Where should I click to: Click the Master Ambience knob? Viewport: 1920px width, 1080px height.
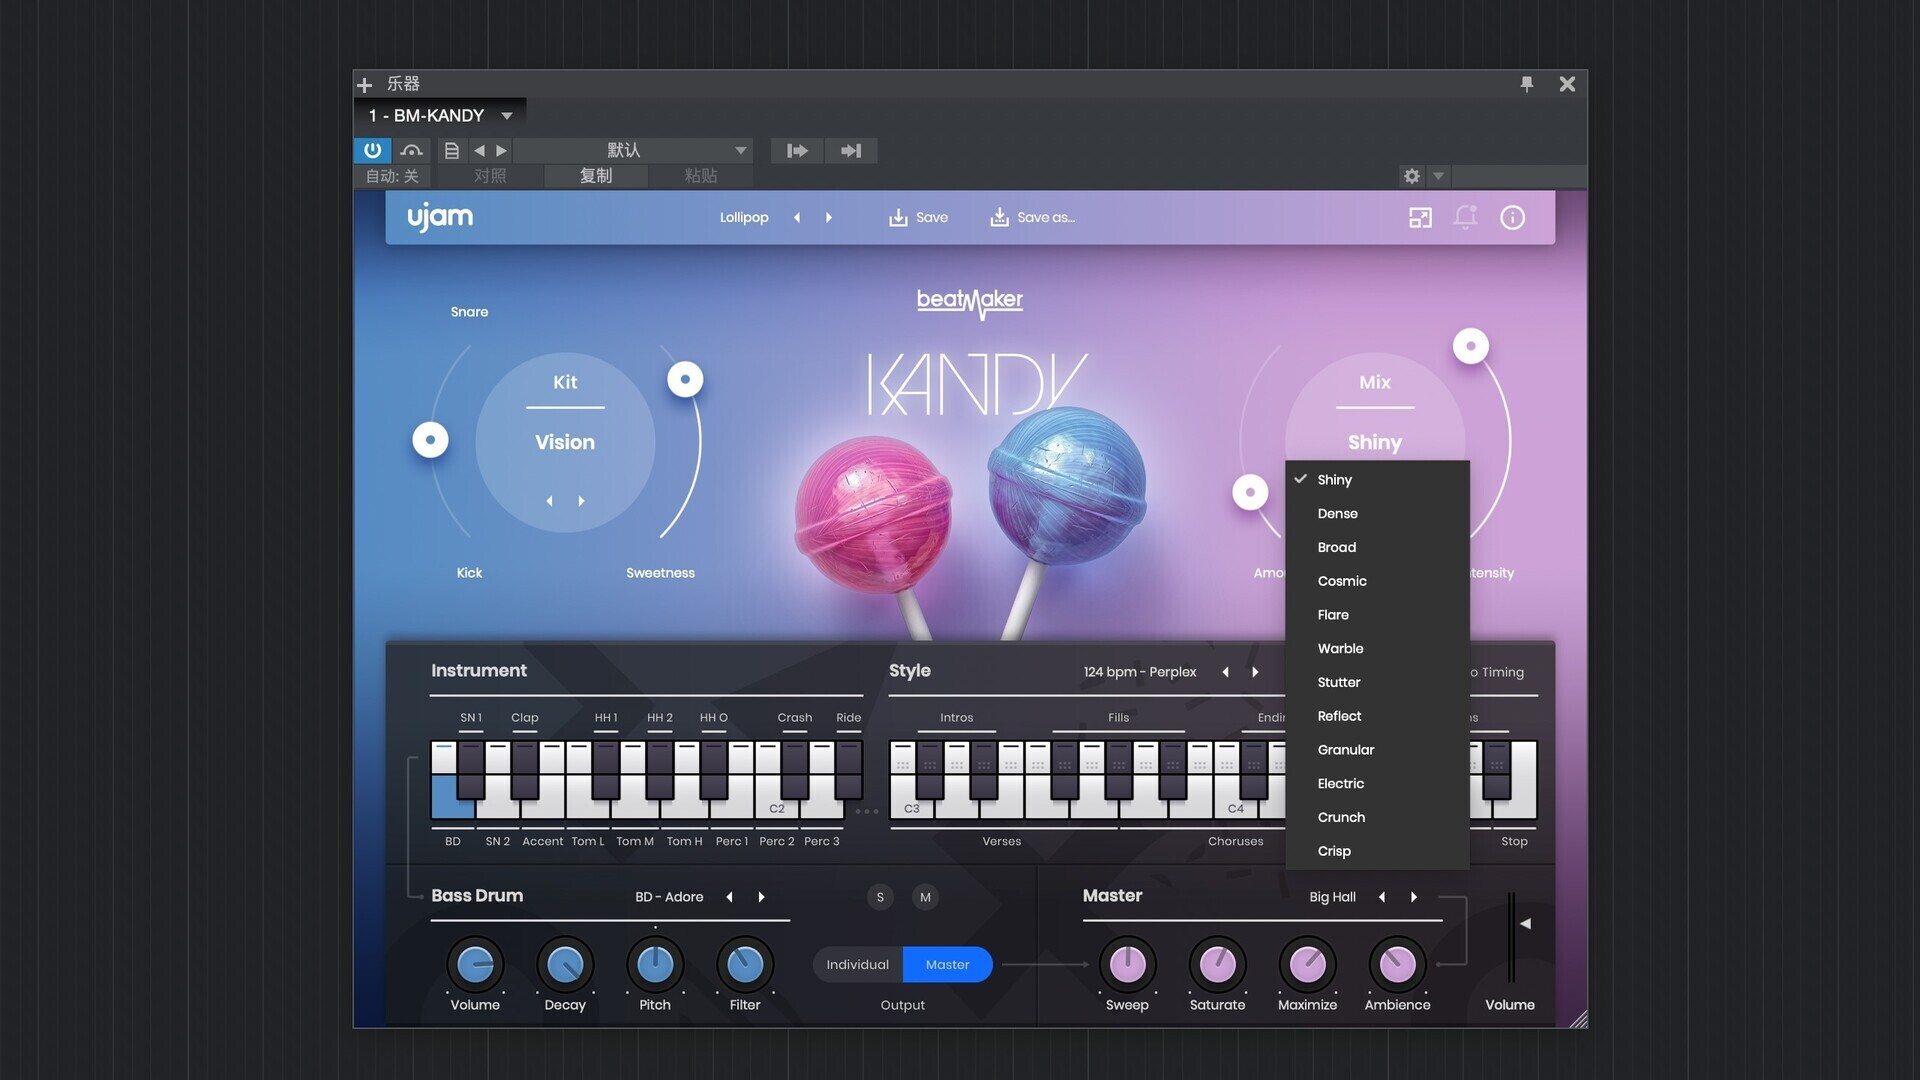(1397, 965)
